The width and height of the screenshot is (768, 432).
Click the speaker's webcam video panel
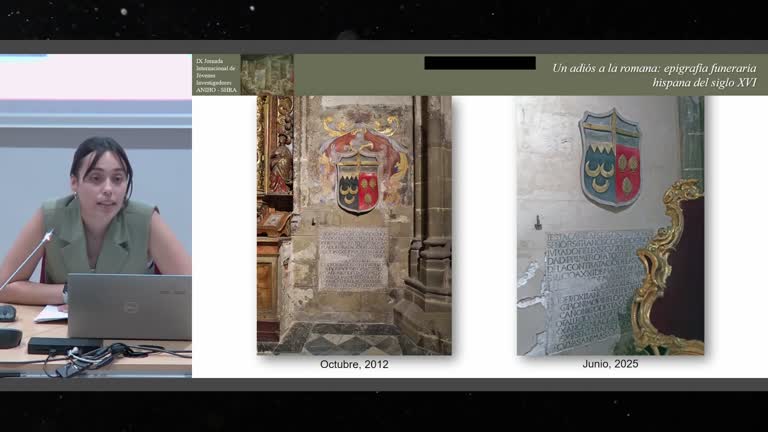click(x=96, y=216)
